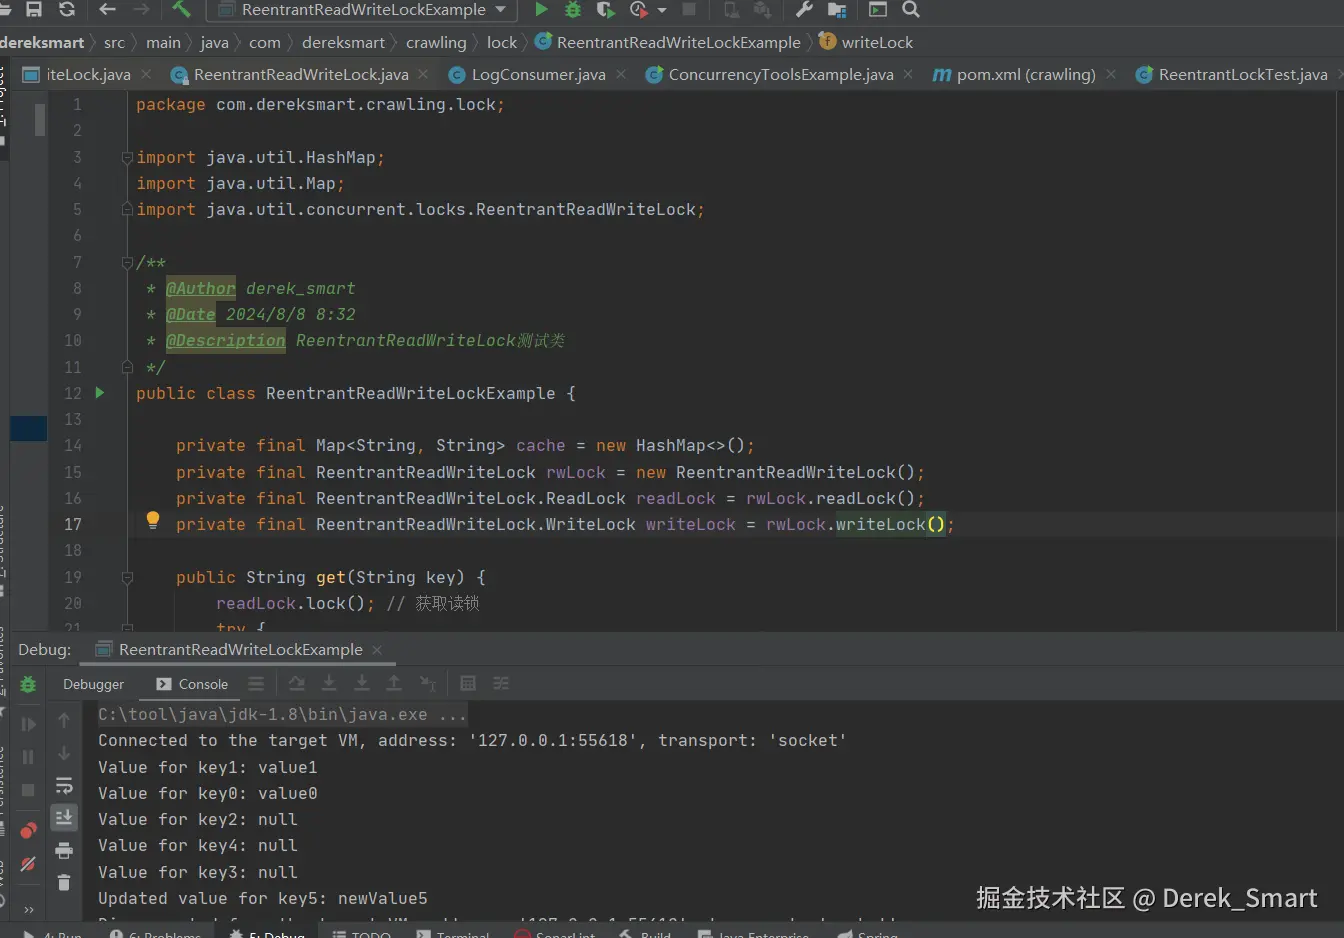Switch to the ReentrantReadWriteLock.java tab
The width and height of the screenshot is (1344, 938).
tap(301, 74)
